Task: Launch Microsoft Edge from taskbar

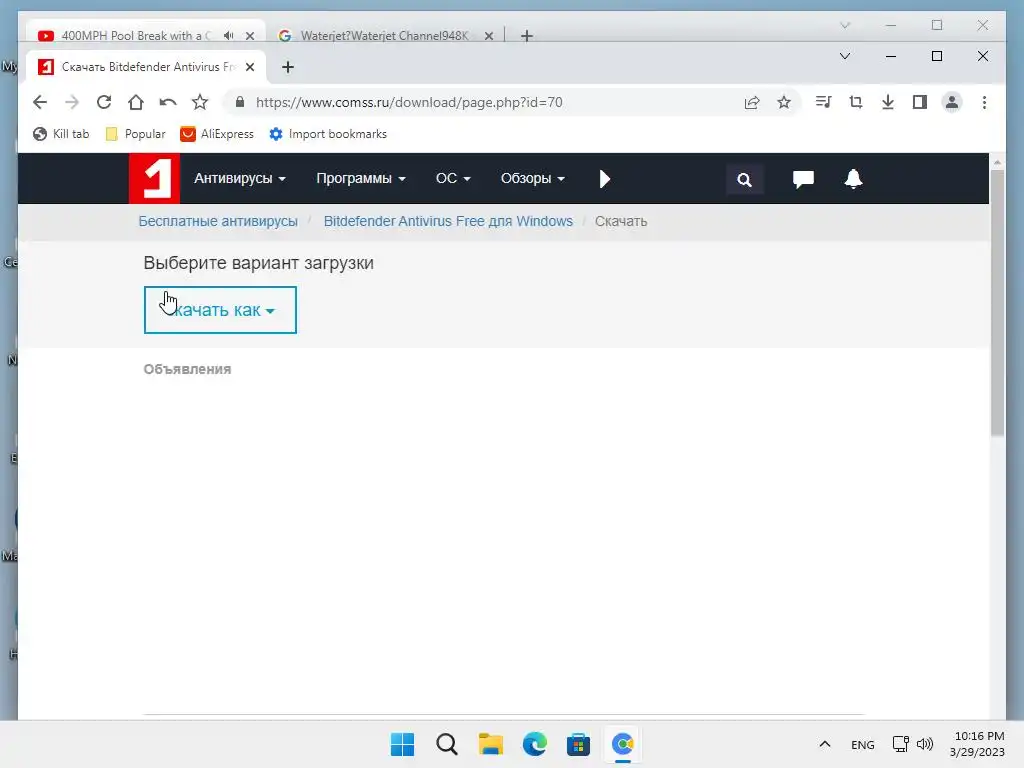Action: click(x=534, y=744)
